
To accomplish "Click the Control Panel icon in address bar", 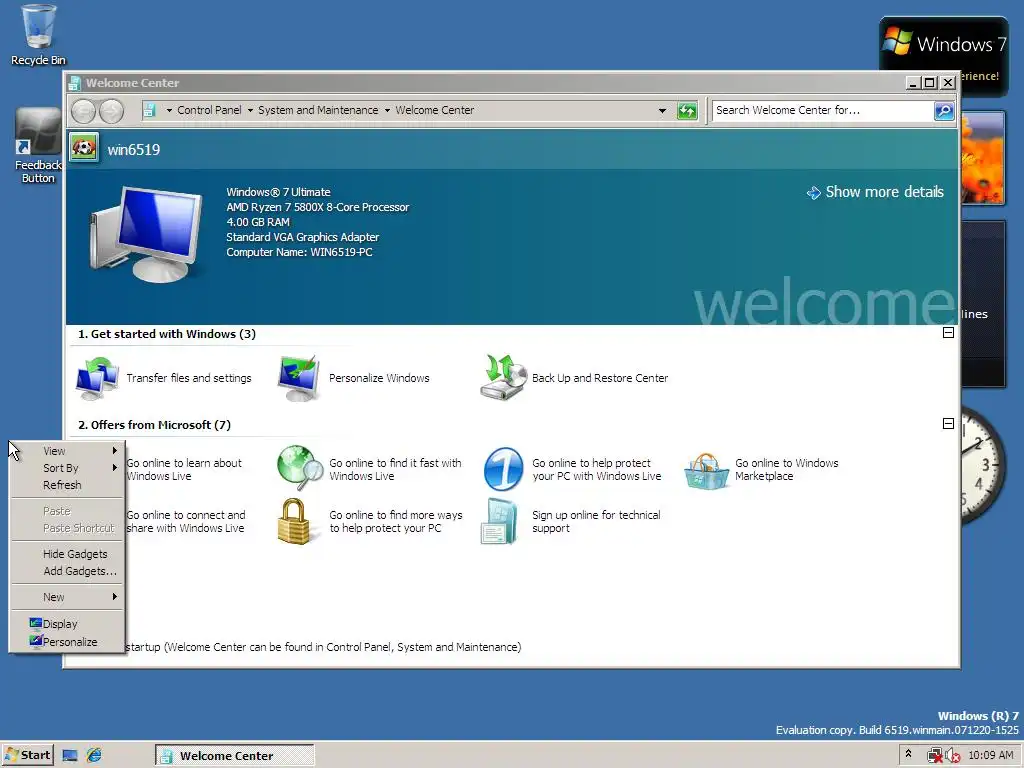I will pyautogui.click(x=150, y=110).
